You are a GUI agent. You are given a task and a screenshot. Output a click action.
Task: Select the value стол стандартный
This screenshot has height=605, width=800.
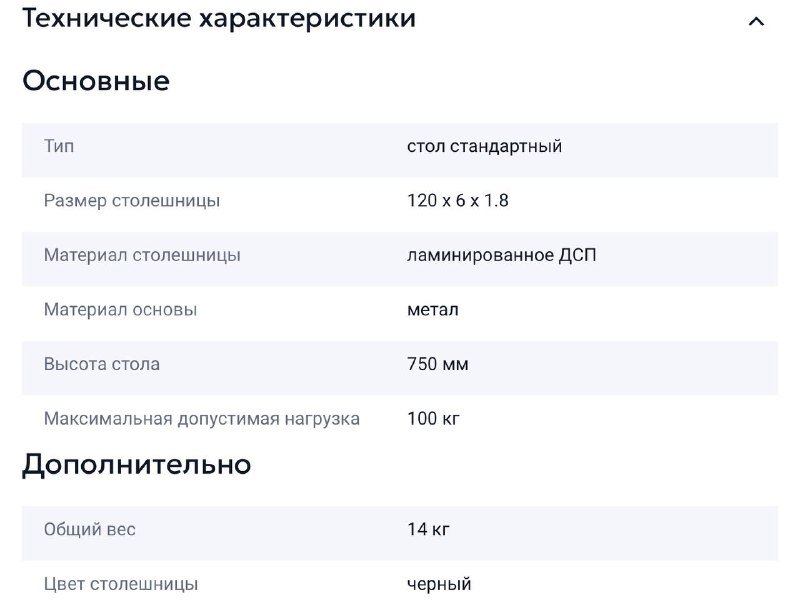(x=485, y=146)
